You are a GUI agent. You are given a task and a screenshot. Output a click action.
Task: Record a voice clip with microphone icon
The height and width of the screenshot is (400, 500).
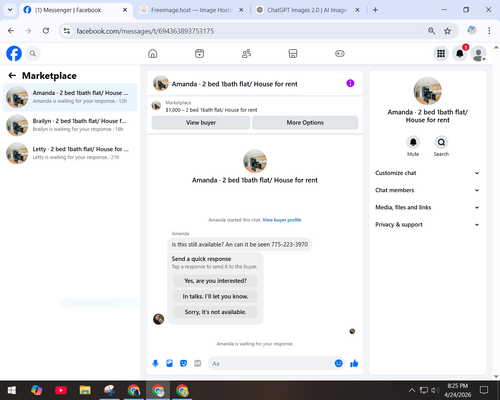pyautogui.click(x=155, y=363)
